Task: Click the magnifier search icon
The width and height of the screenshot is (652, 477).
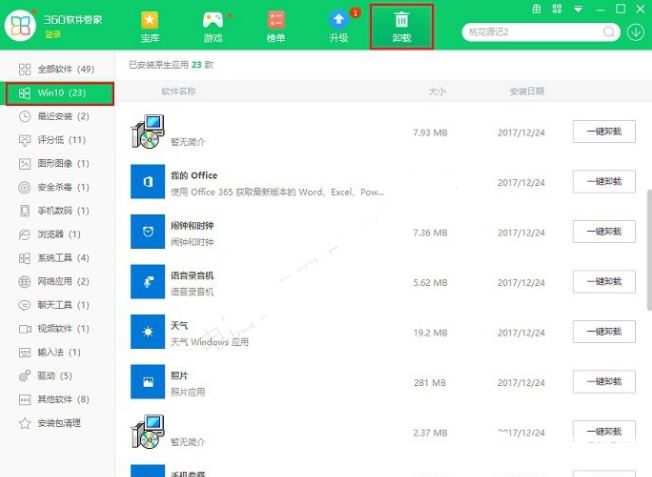Action: point(609,32)
